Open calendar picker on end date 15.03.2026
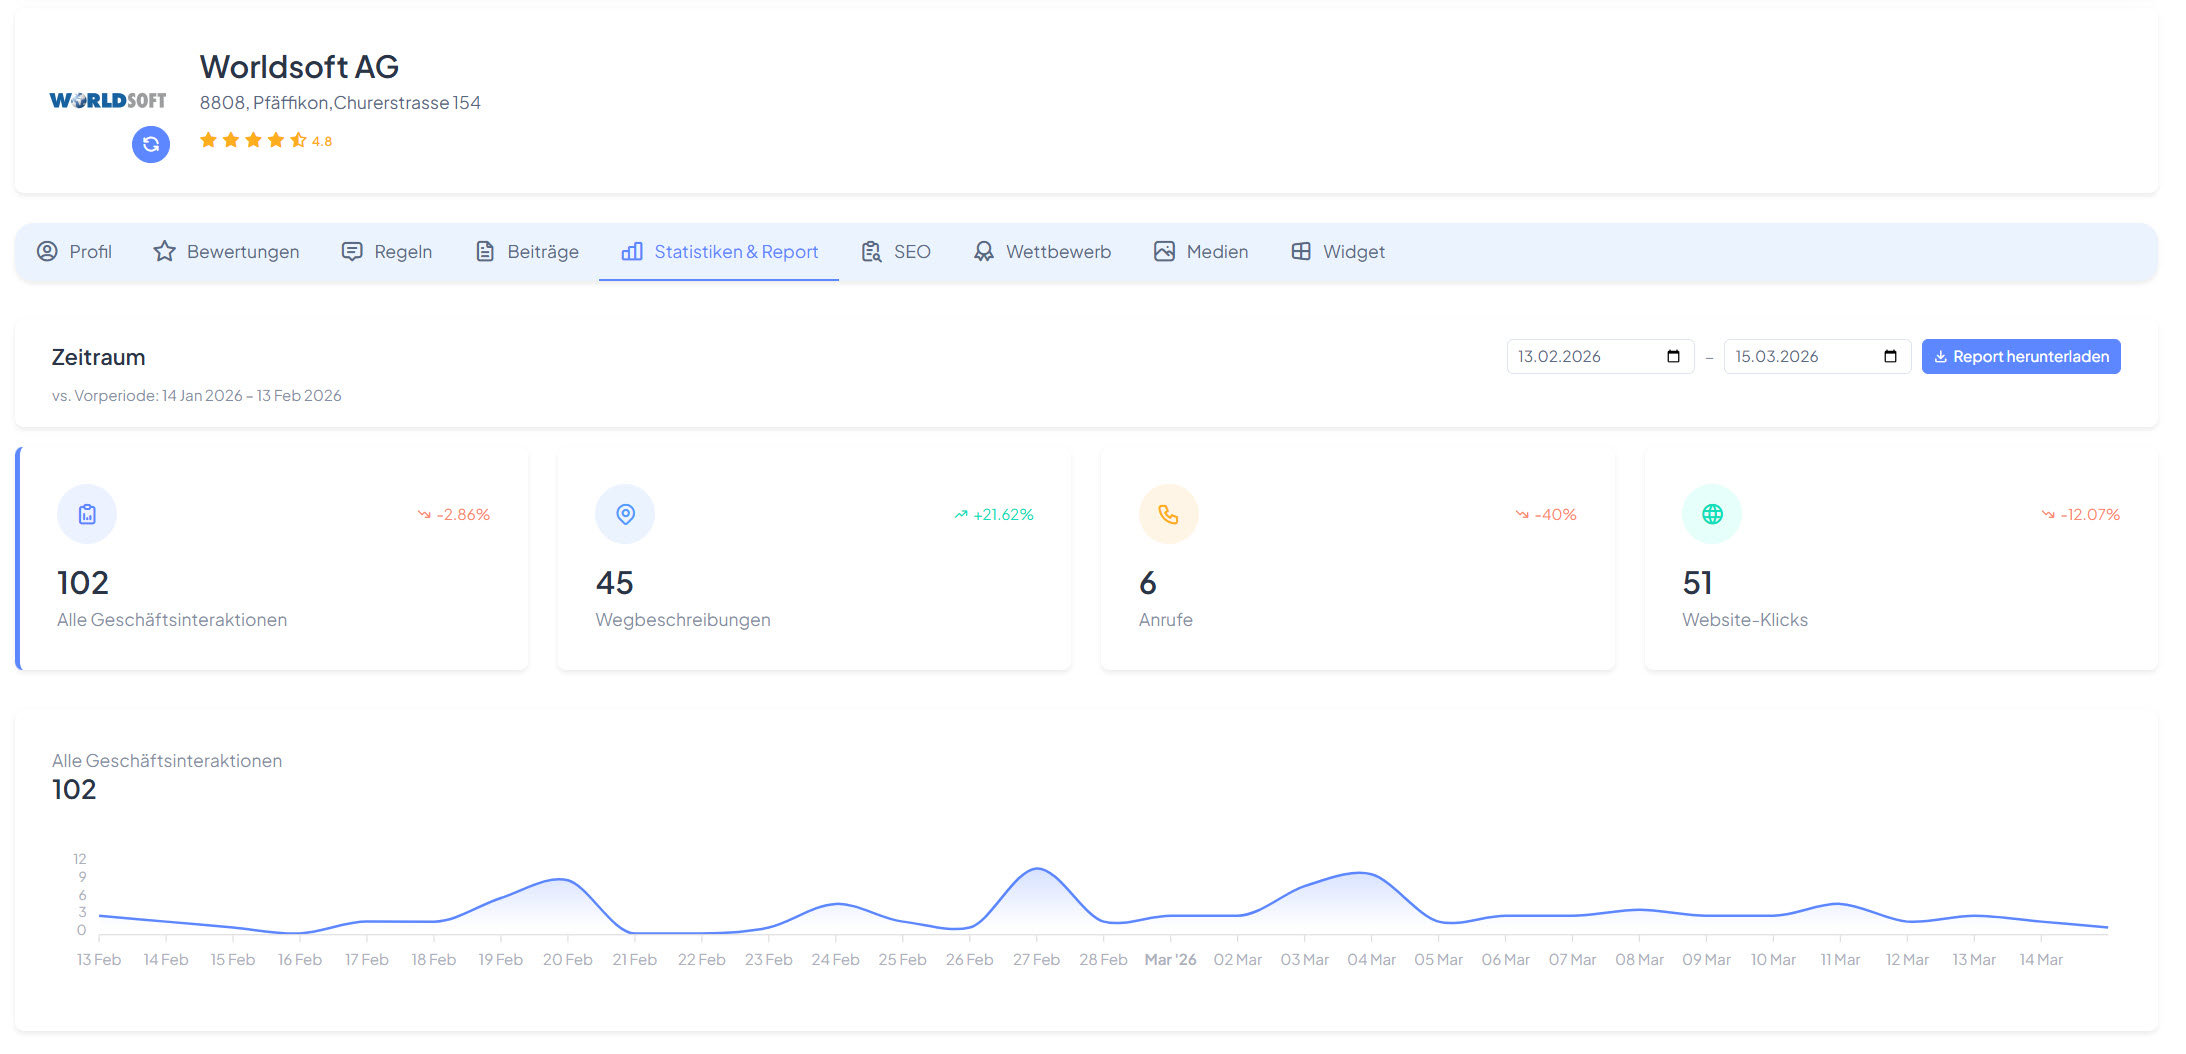Screen dimensions: 2186x1054 click(1890, 357)
